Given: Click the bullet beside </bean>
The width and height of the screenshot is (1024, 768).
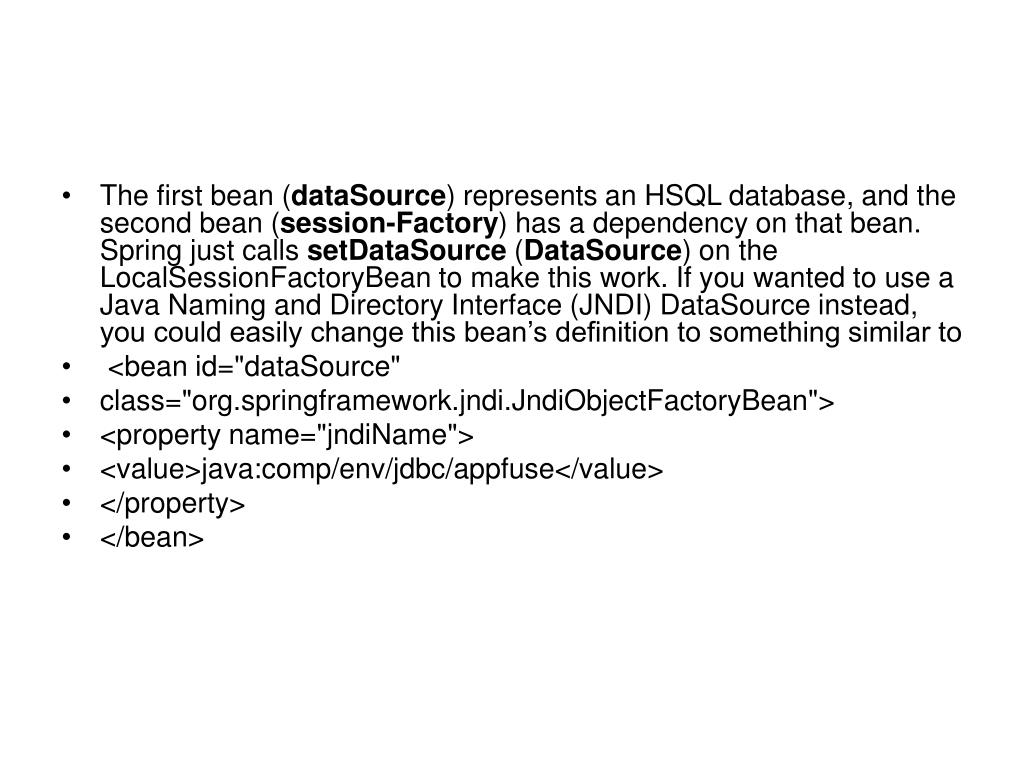Looking at the screenshot, I should pyautogui.click(x=67, y=537).
